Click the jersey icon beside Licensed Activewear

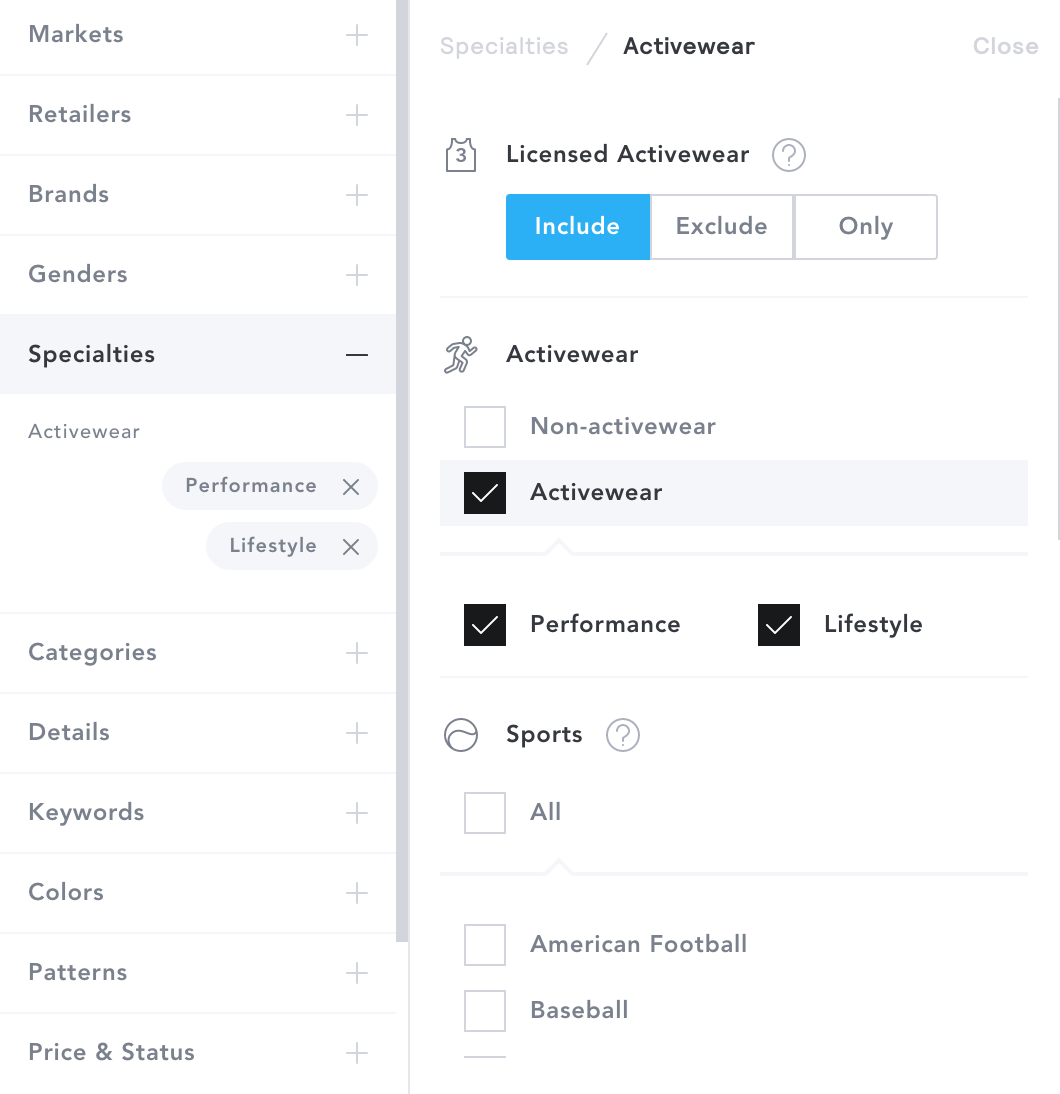(461, 155)
